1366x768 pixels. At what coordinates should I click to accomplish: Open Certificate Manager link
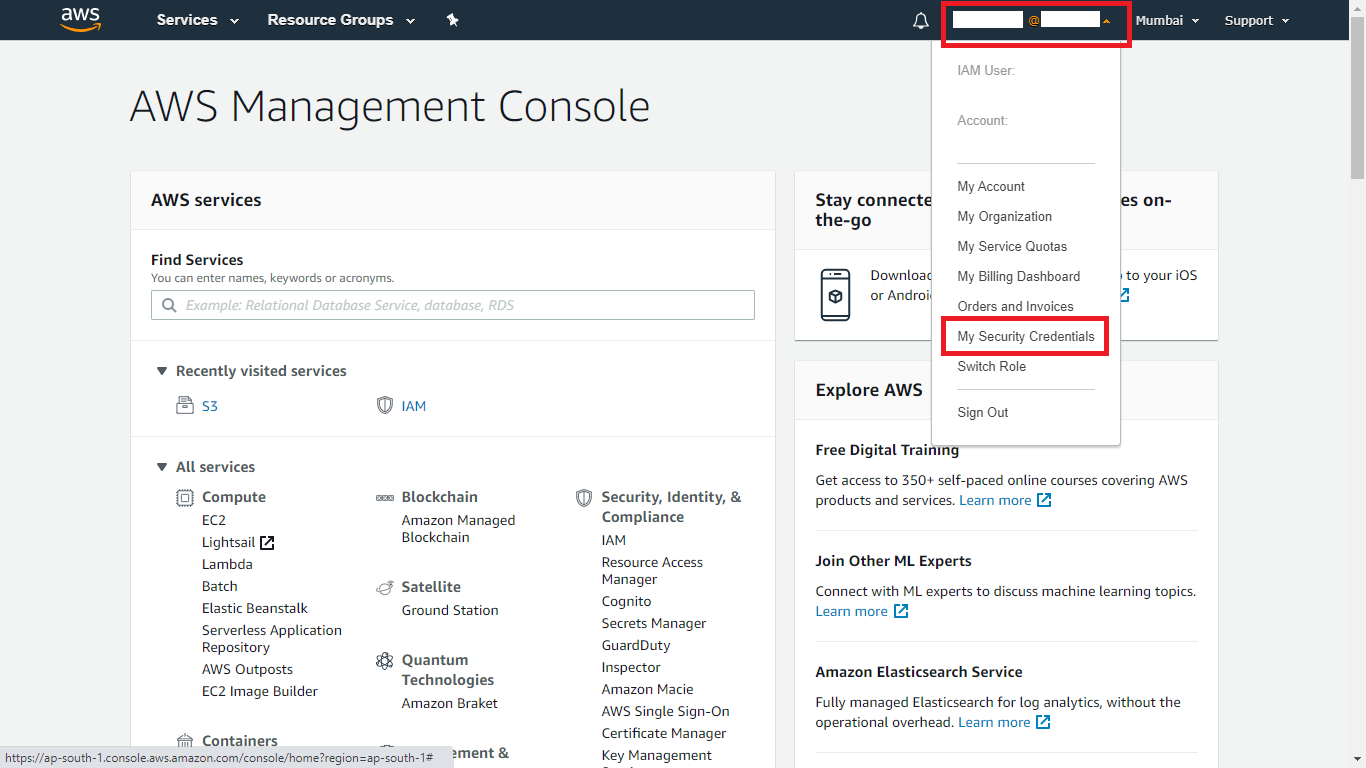(x=664, y=733)
